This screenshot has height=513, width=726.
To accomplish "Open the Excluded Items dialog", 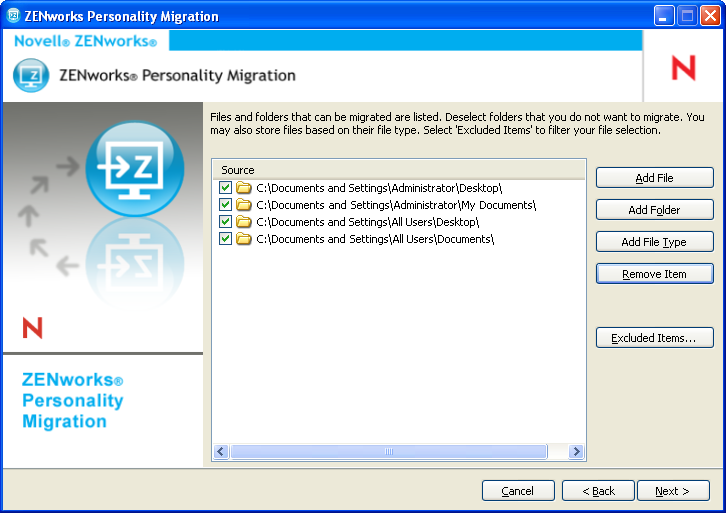I will [654, 338].
